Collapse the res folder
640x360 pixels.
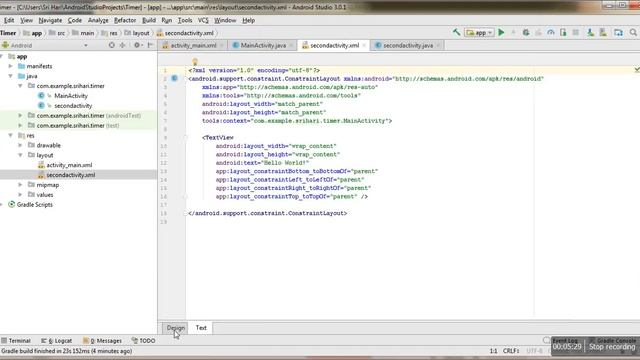(11, 135)
